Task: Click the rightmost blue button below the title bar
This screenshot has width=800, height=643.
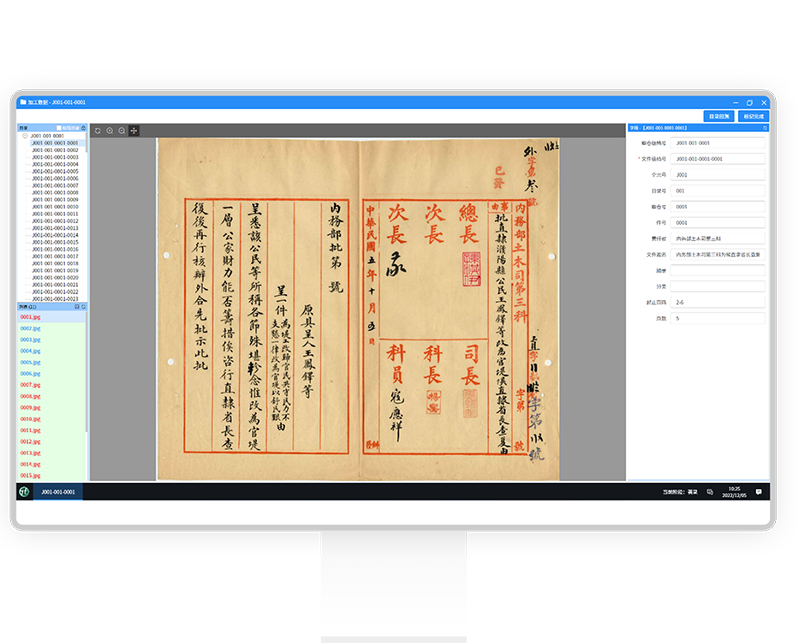Action: tap(754, 116)
